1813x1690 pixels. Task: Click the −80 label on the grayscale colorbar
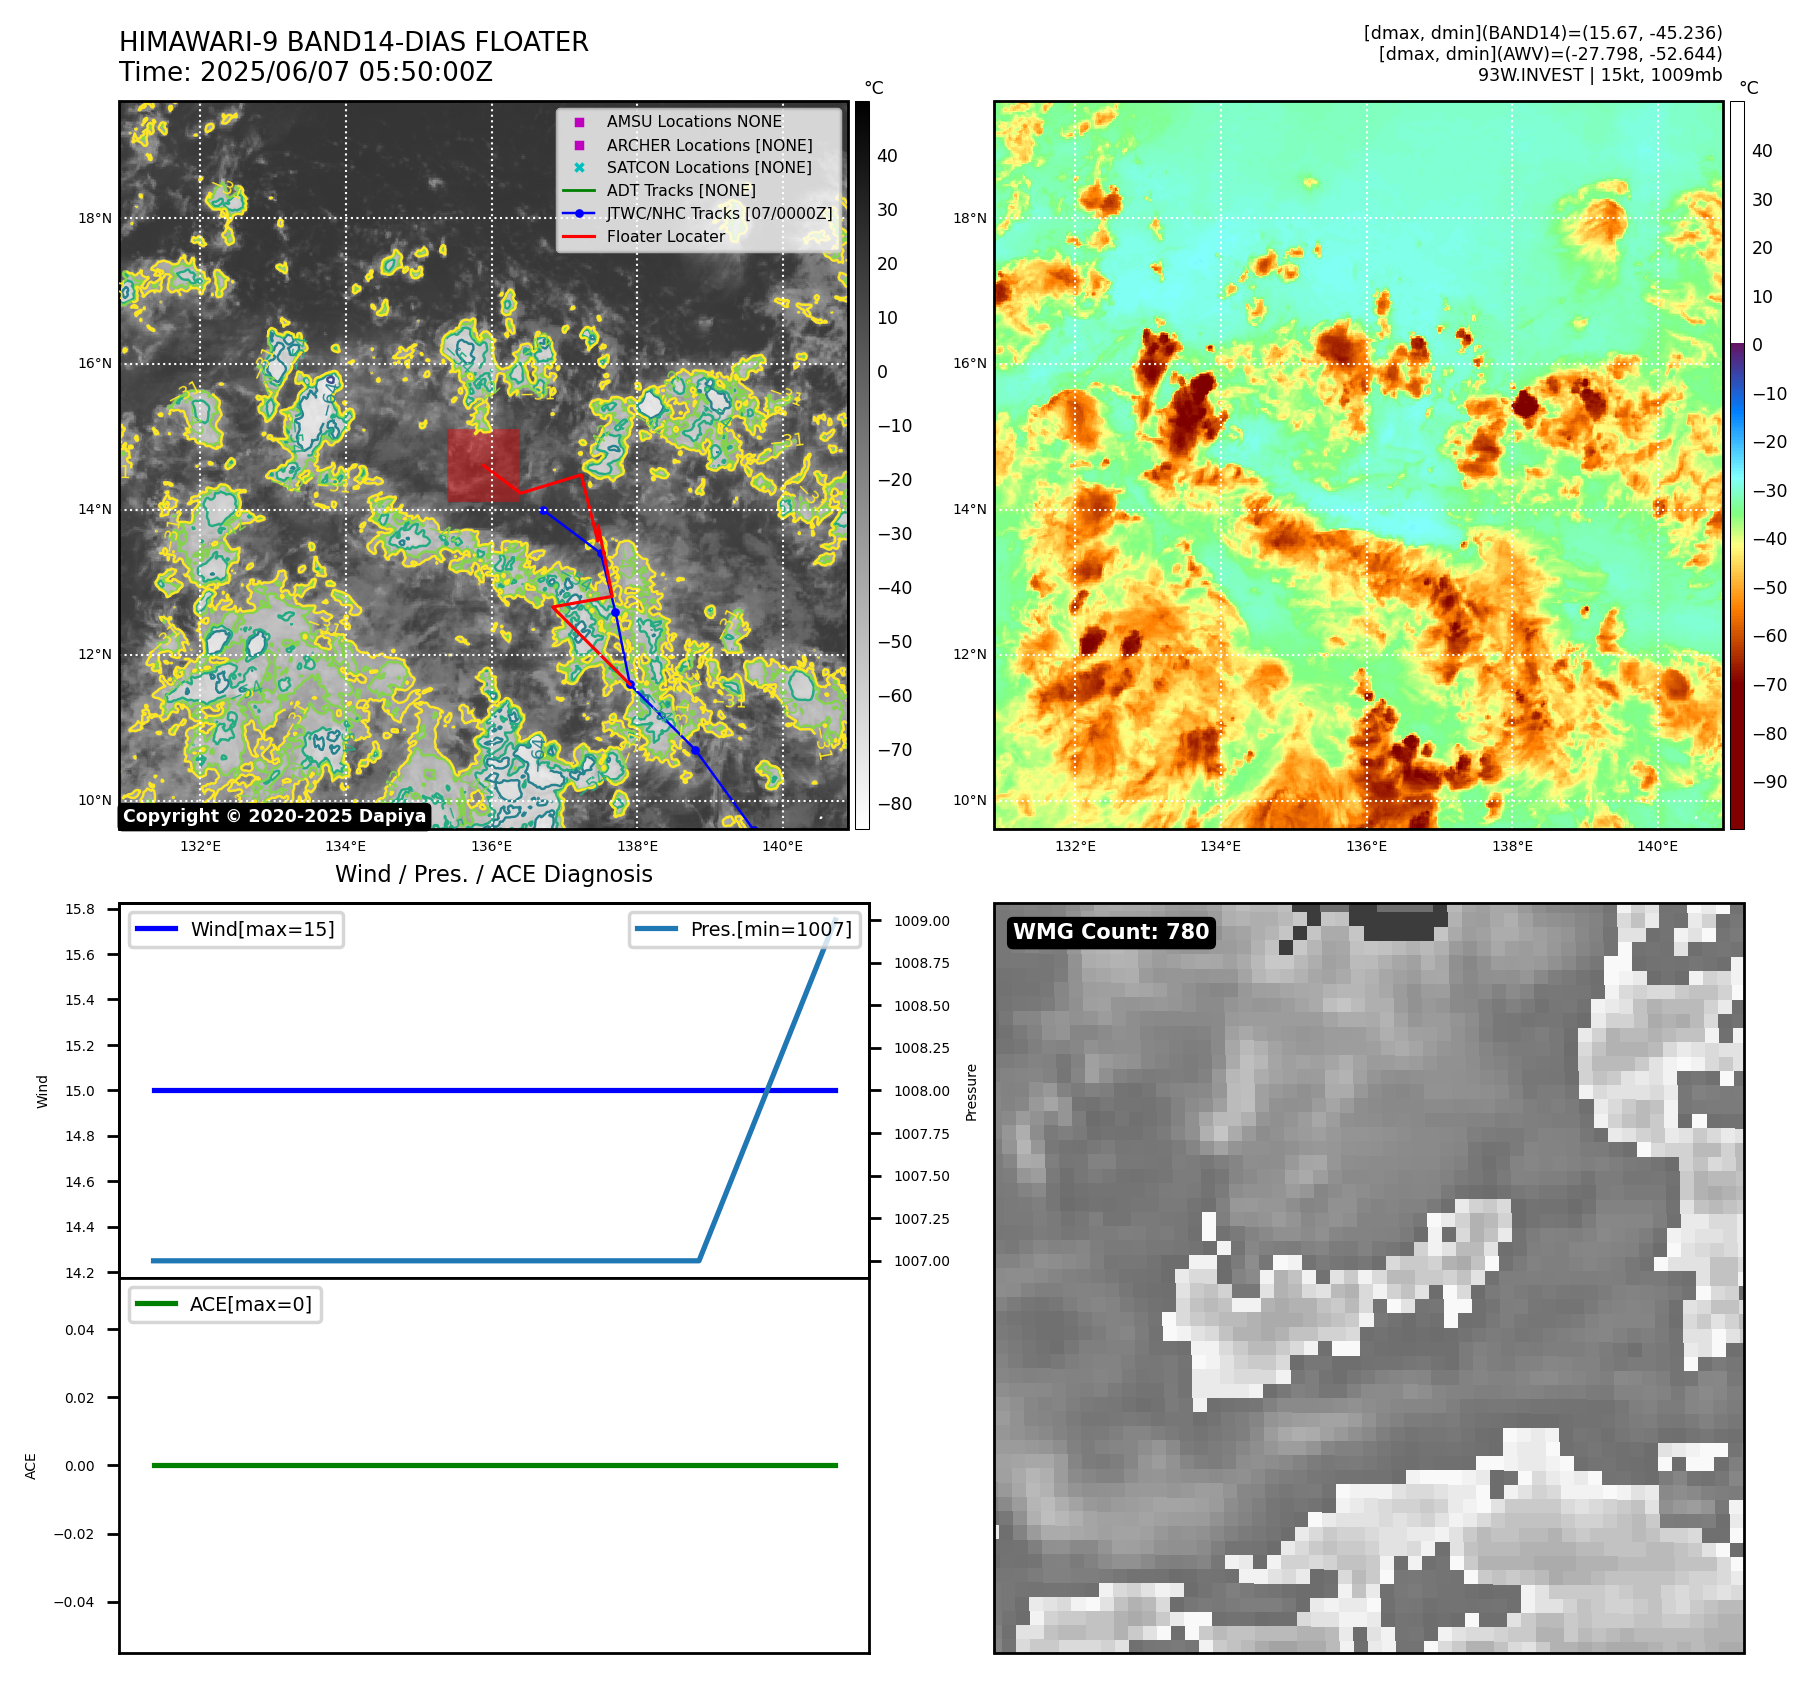pos(895,804)
